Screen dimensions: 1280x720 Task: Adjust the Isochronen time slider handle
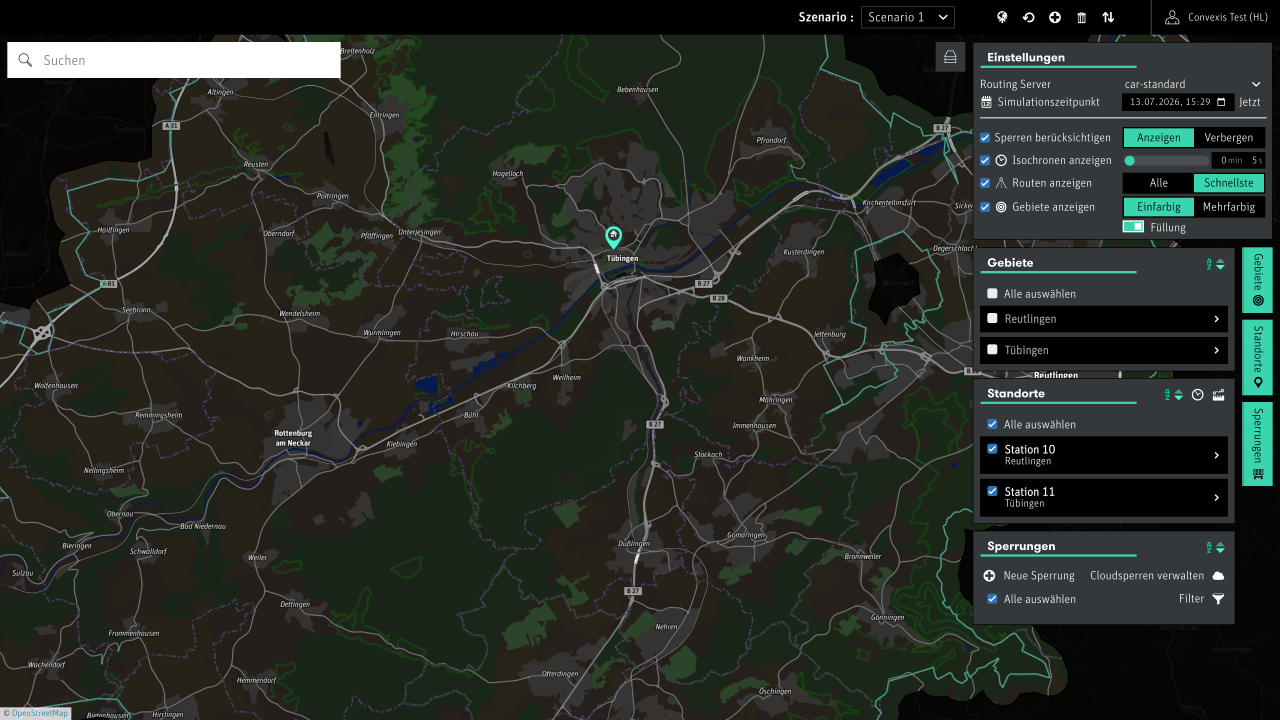click(x=1130, y=160)
